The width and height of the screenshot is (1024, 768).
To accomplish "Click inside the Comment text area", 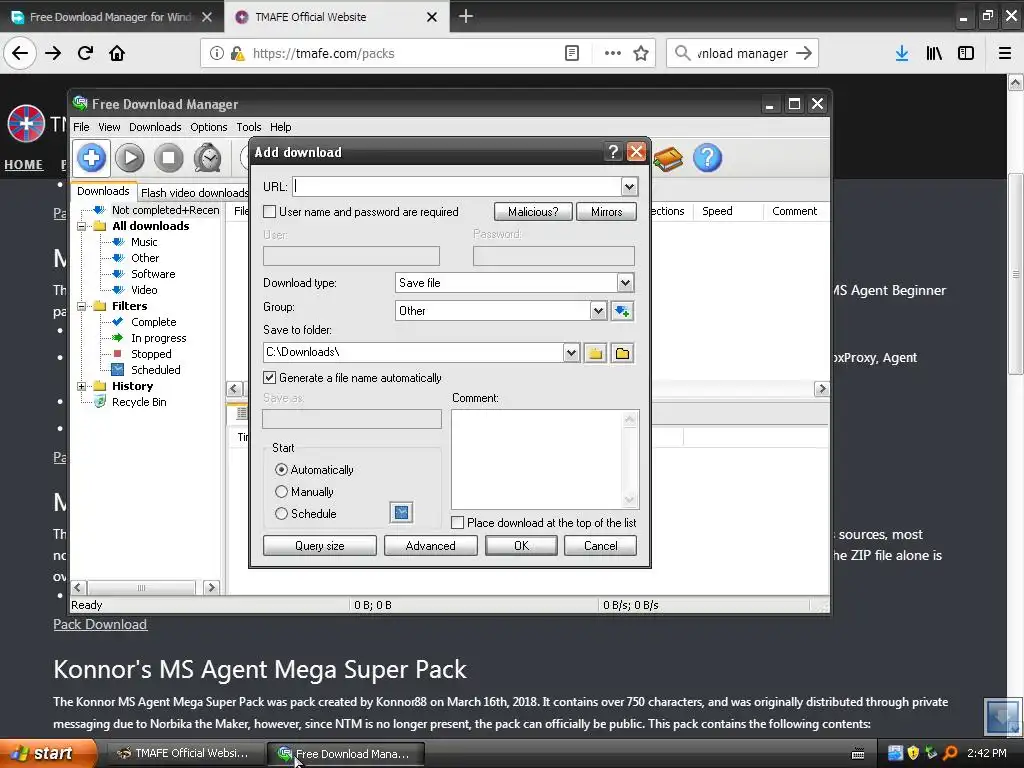I will click(x=539, y=459).
